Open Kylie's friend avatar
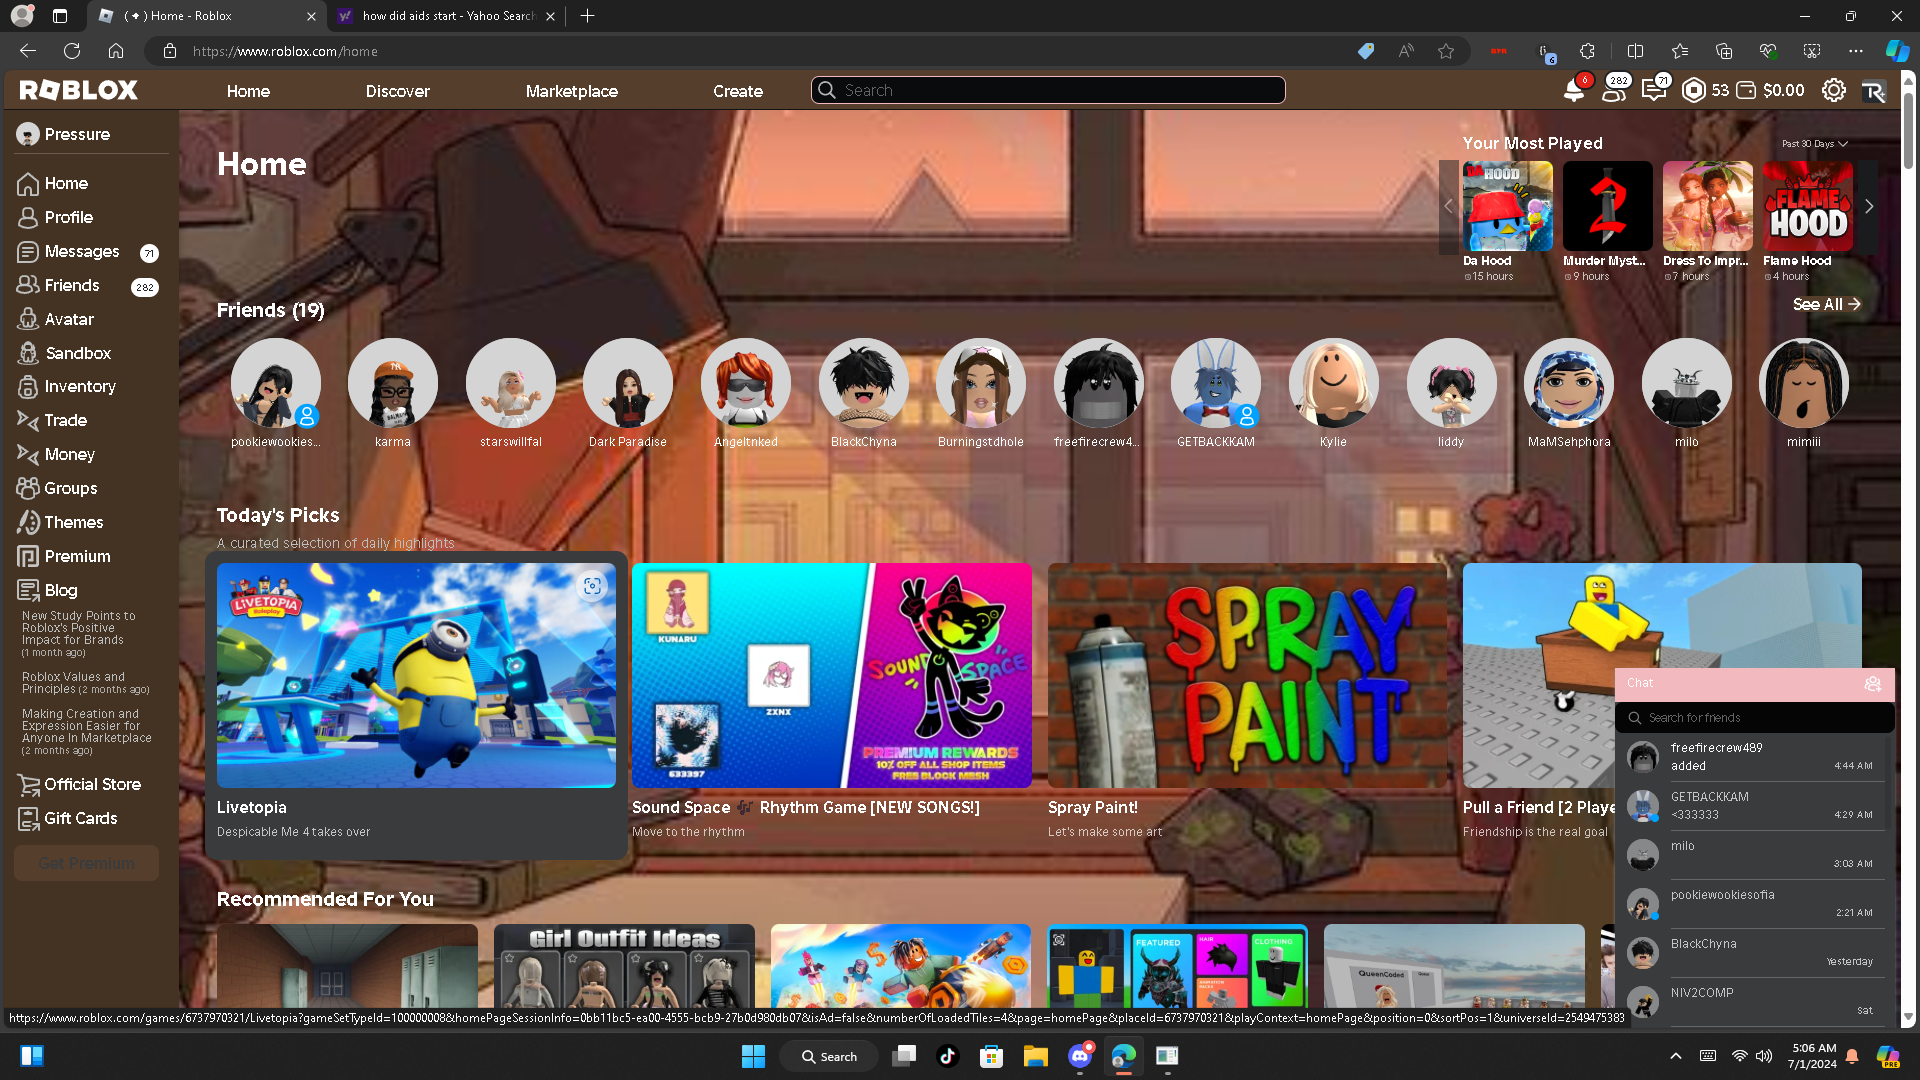 [x=1333, y=383]
